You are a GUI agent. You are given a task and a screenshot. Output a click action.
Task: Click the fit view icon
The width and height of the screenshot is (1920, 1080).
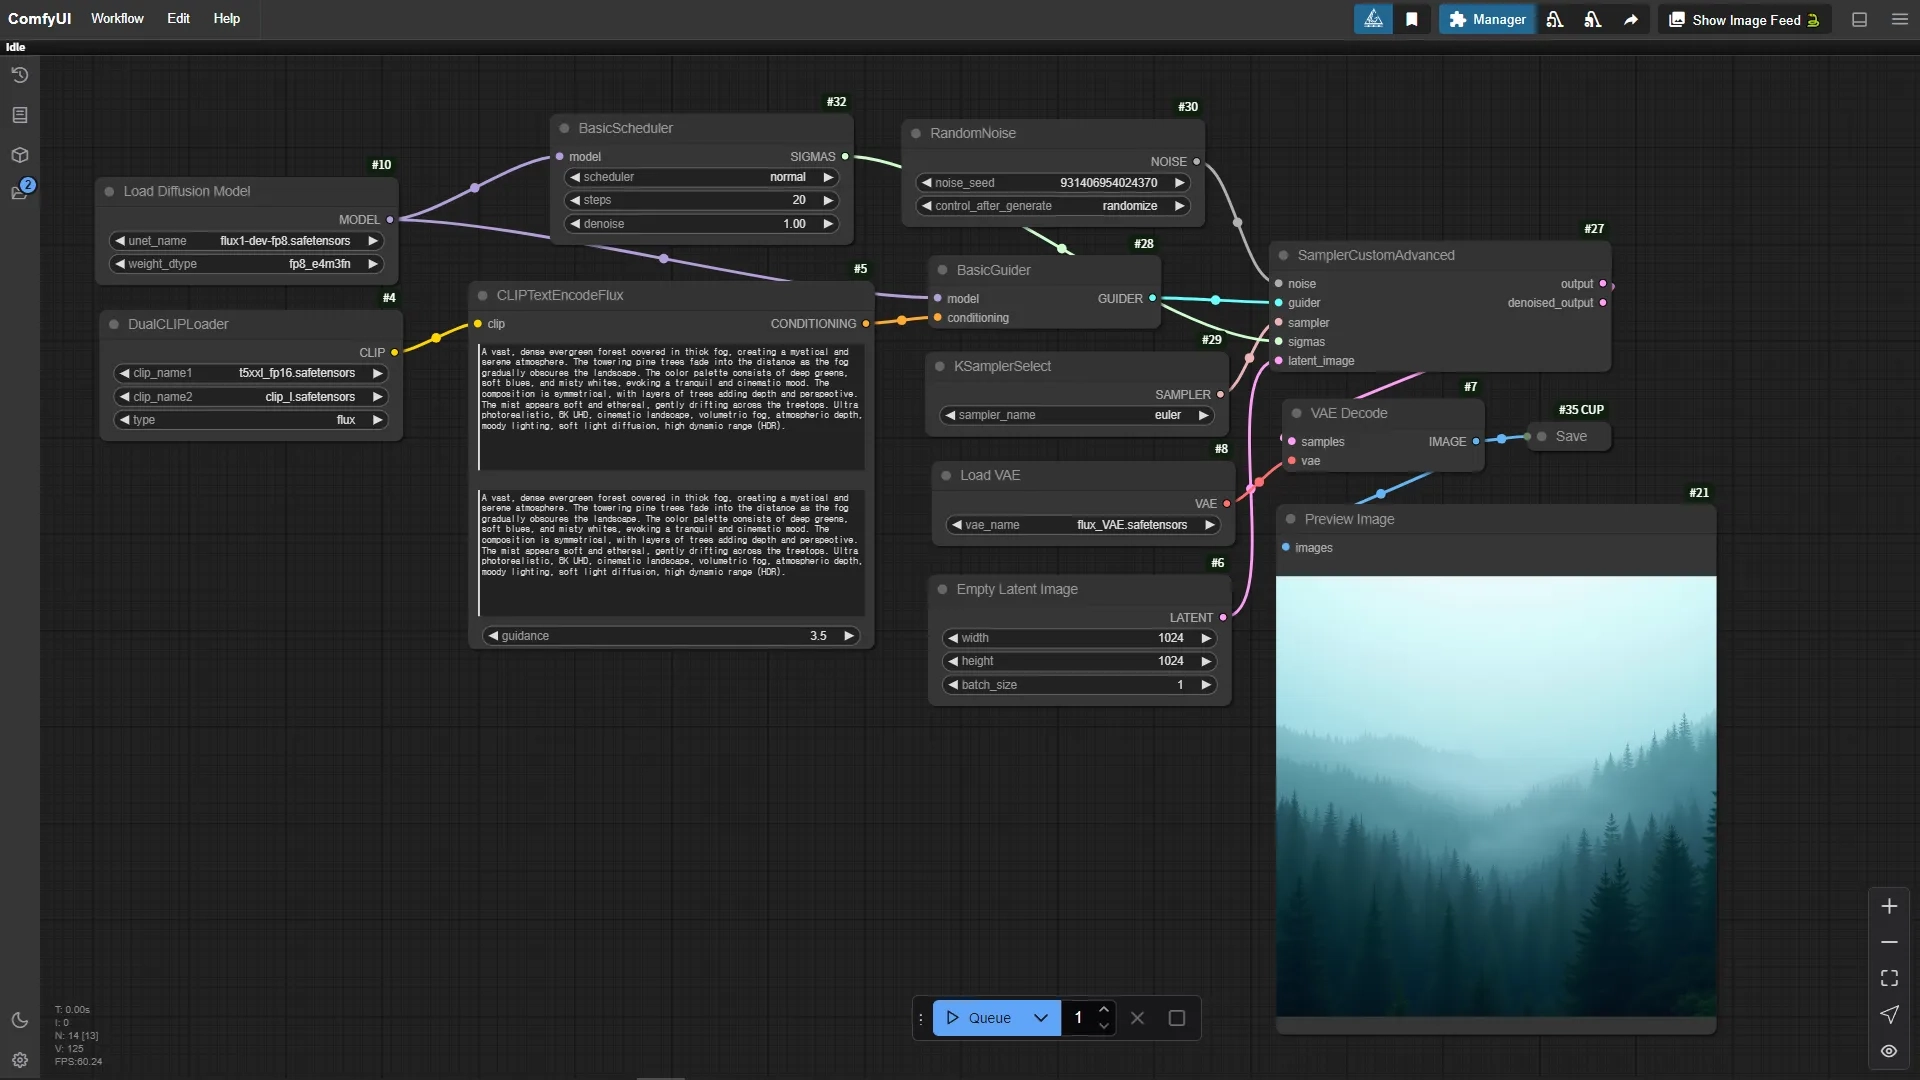pyautogui.click(x=1889, y=978)
